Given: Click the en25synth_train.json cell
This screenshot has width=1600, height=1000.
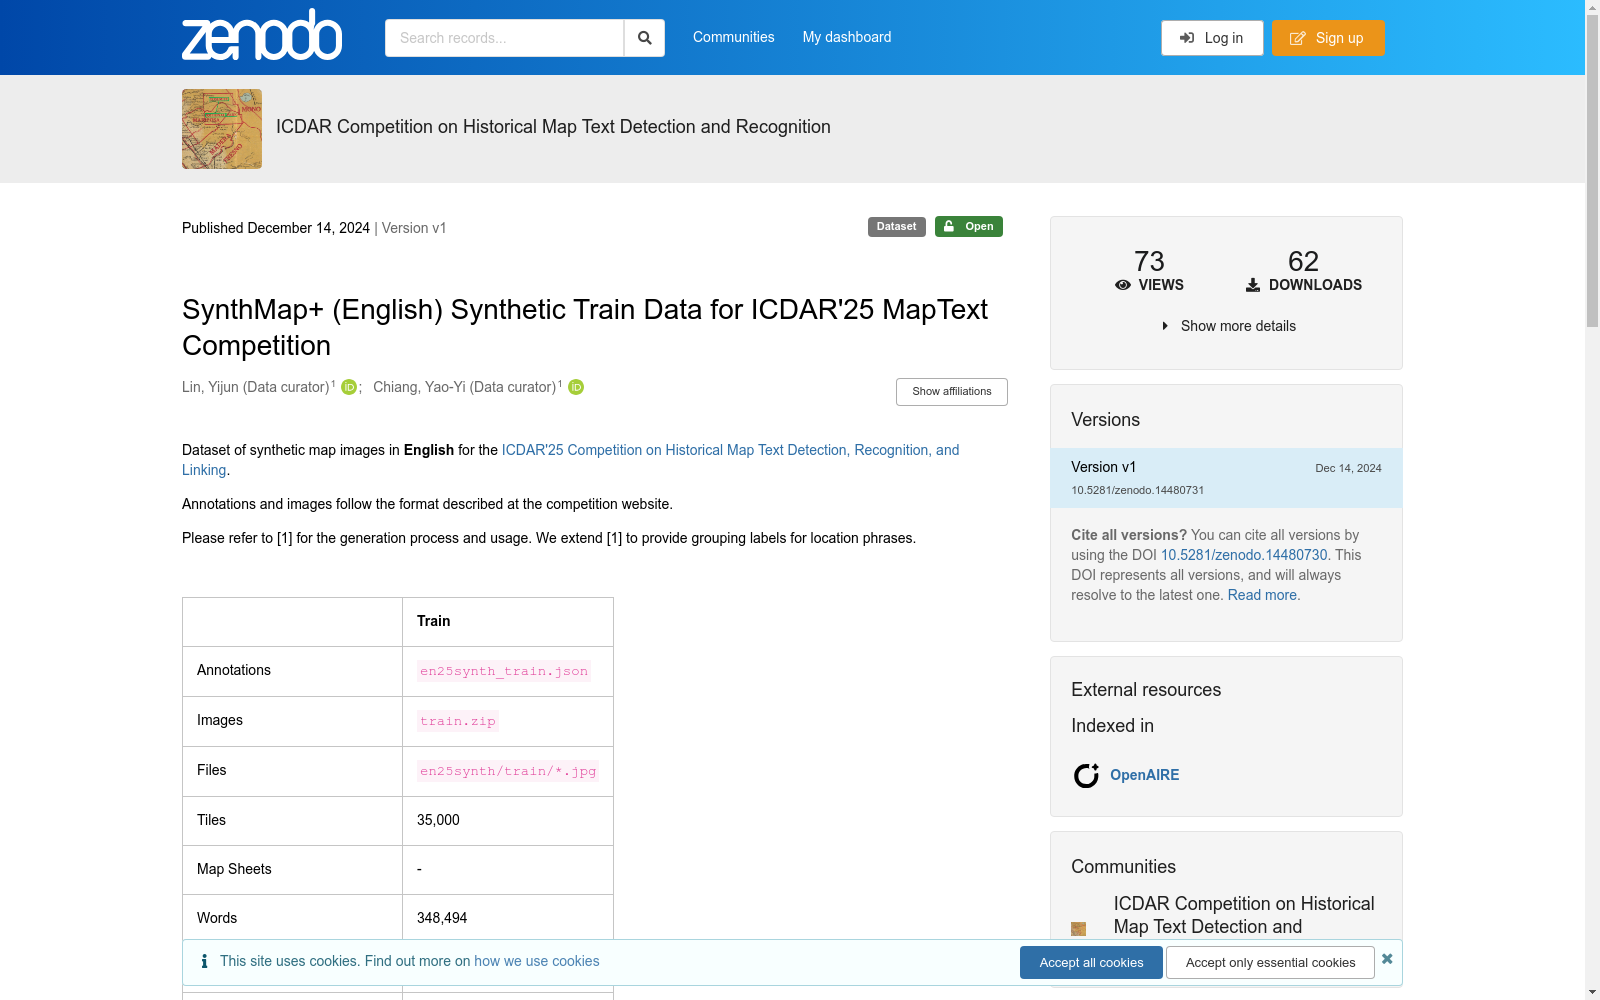Looking at the screenshot, I should coord(504,671).
